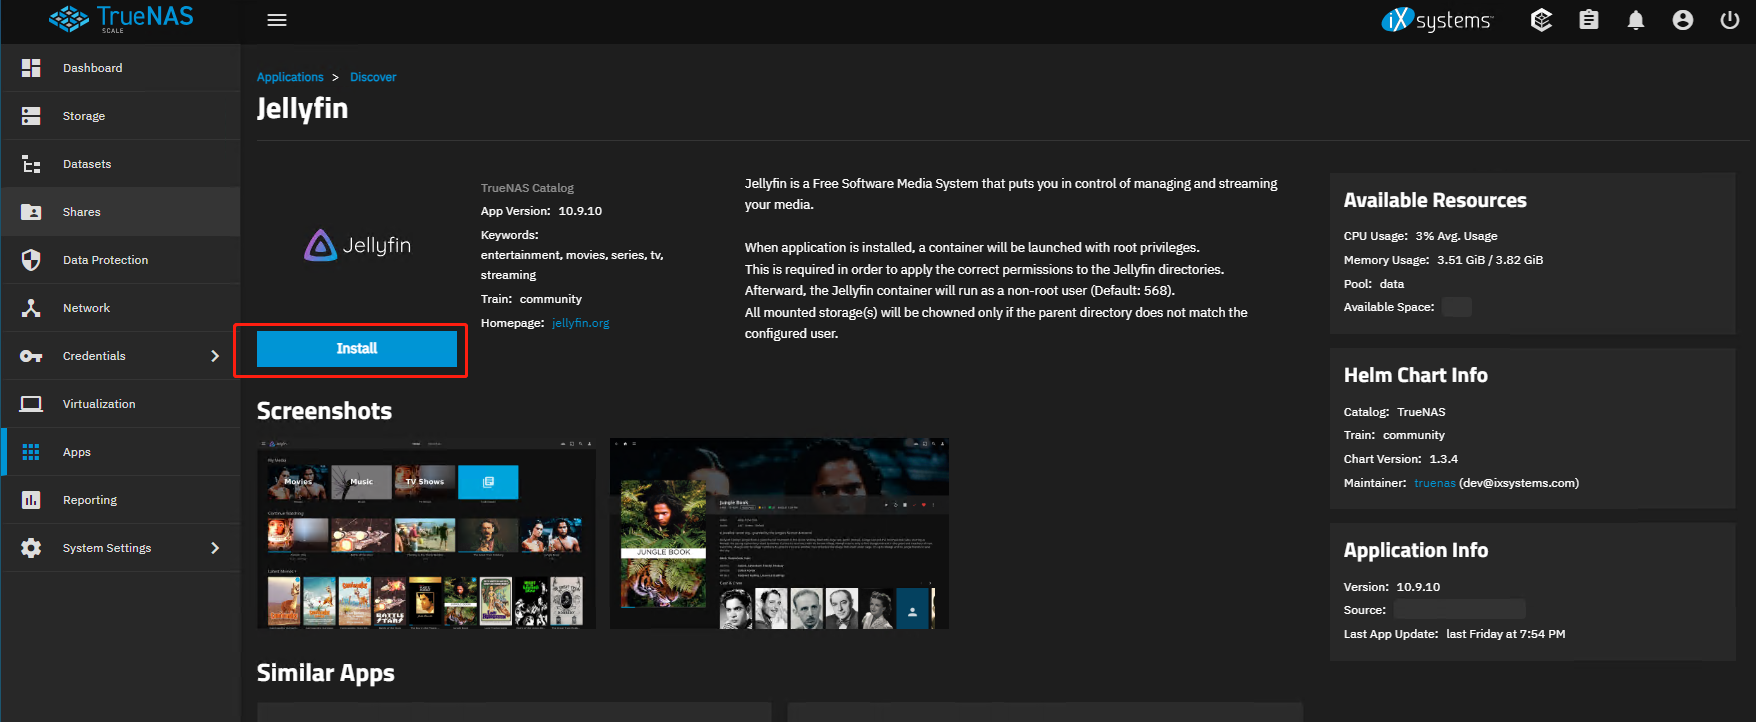
Task: Open the Jobs clipboard icon
Action: click(x=1589, y=20)
